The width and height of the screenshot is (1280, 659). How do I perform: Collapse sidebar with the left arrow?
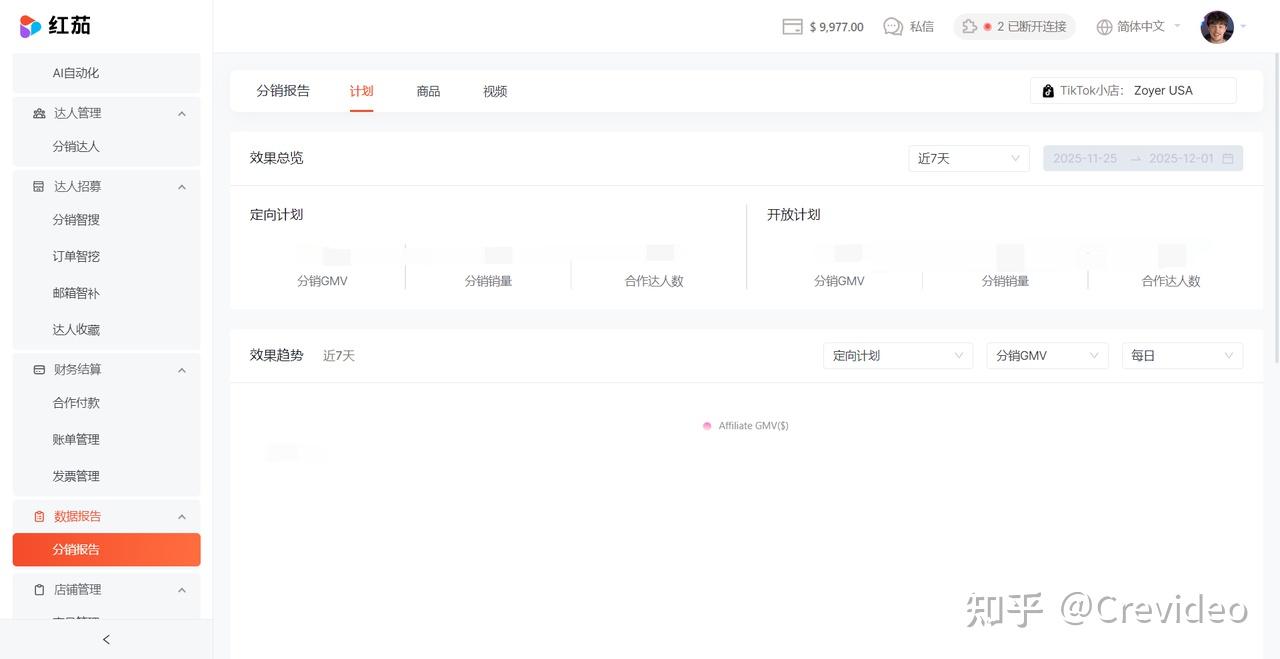point(106,639)
